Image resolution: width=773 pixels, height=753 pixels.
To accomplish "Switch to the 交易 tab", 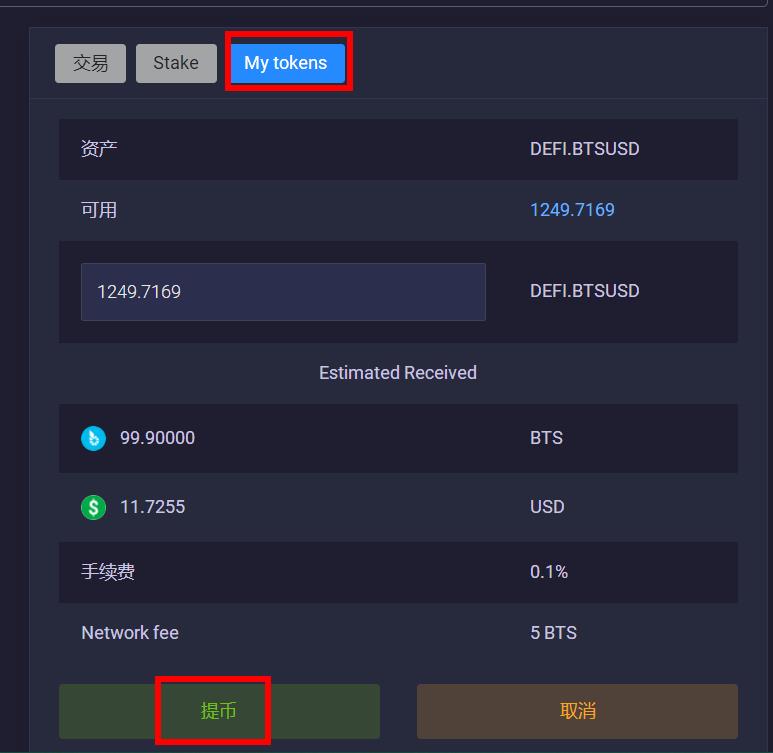I will tap(90, 63).
